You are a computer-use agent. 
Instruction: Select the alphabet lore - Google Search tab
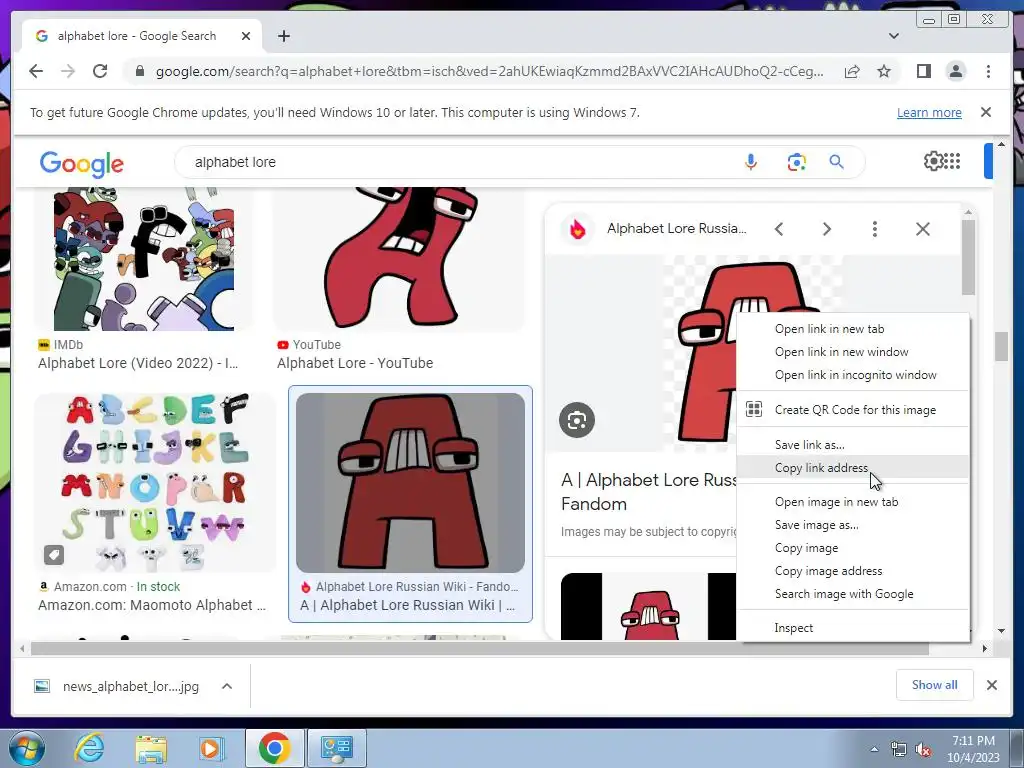tap(142, 36)
